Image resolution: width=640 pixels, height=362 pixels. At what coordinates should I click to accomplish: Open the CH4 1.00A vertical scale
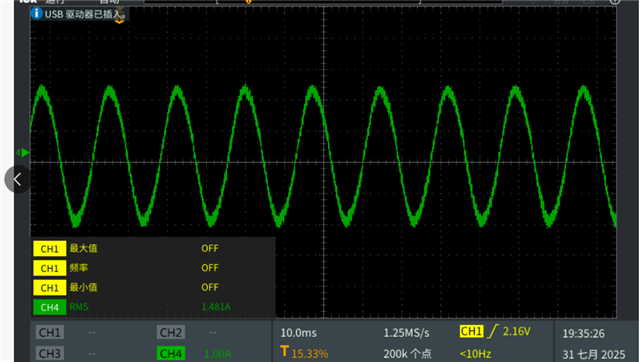218,353
